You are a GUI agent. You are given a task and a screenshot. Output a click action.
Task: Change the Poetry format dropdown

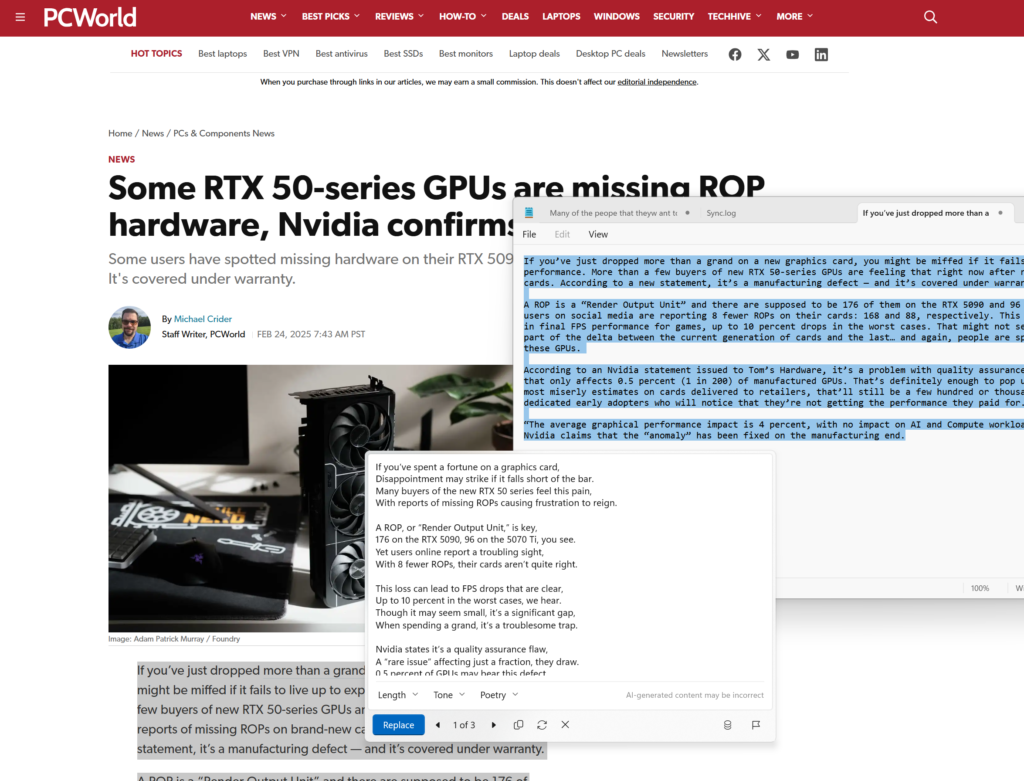tap(497, 694)
